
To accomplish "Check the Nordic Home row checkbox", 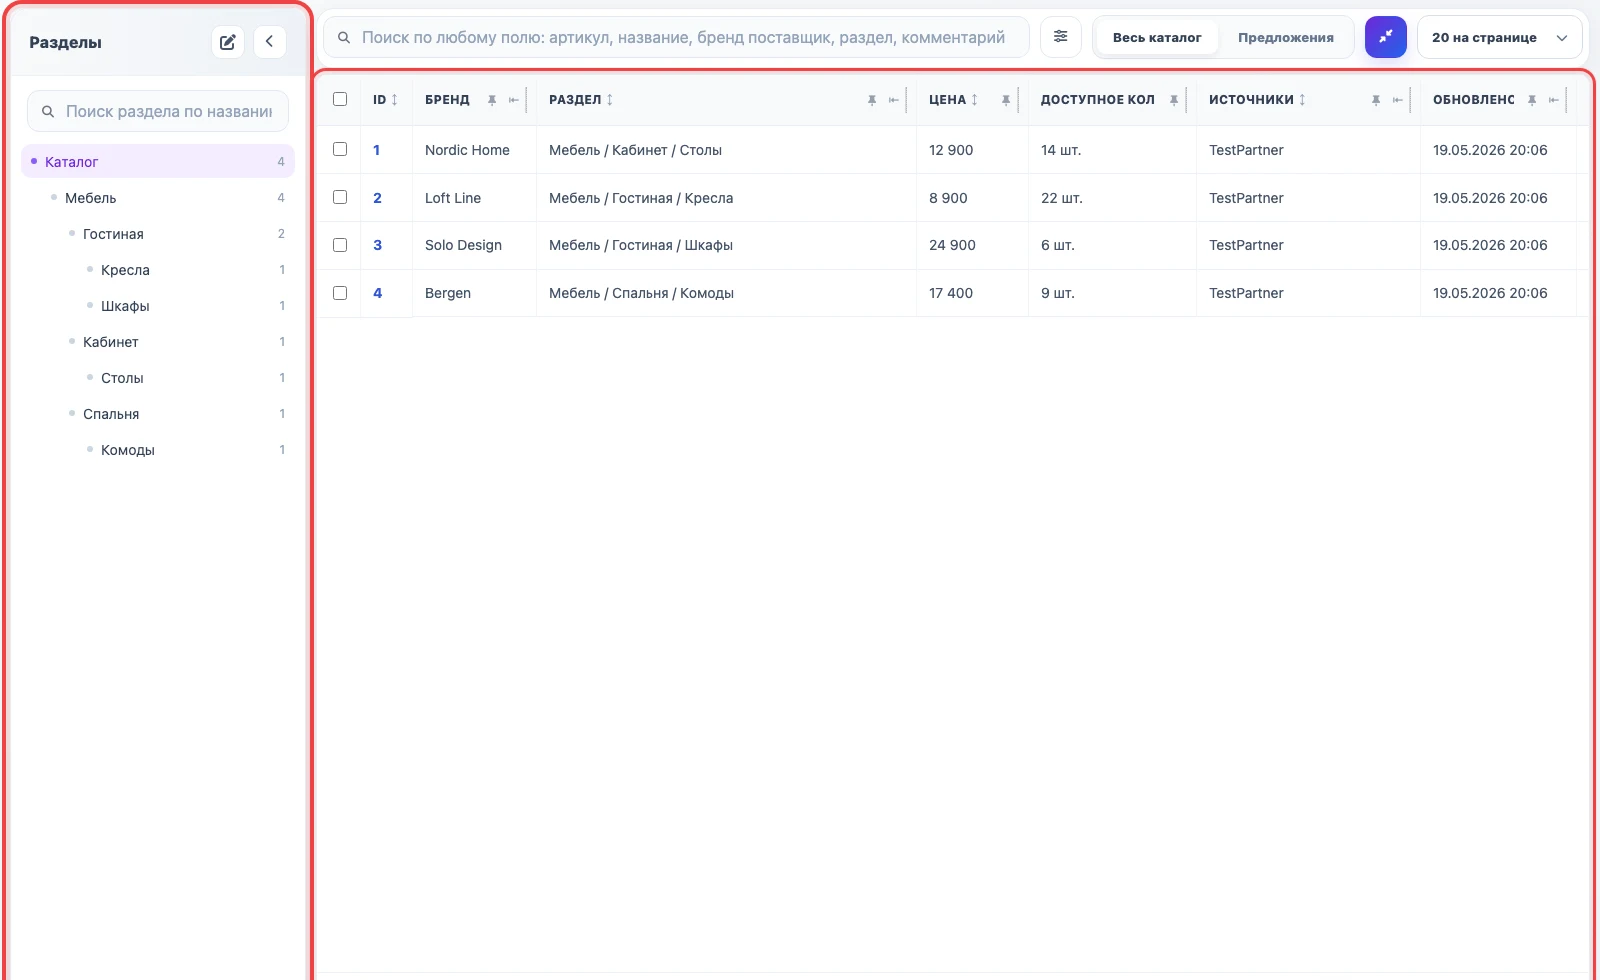I will pyautogui.click(x=340, y=149).
